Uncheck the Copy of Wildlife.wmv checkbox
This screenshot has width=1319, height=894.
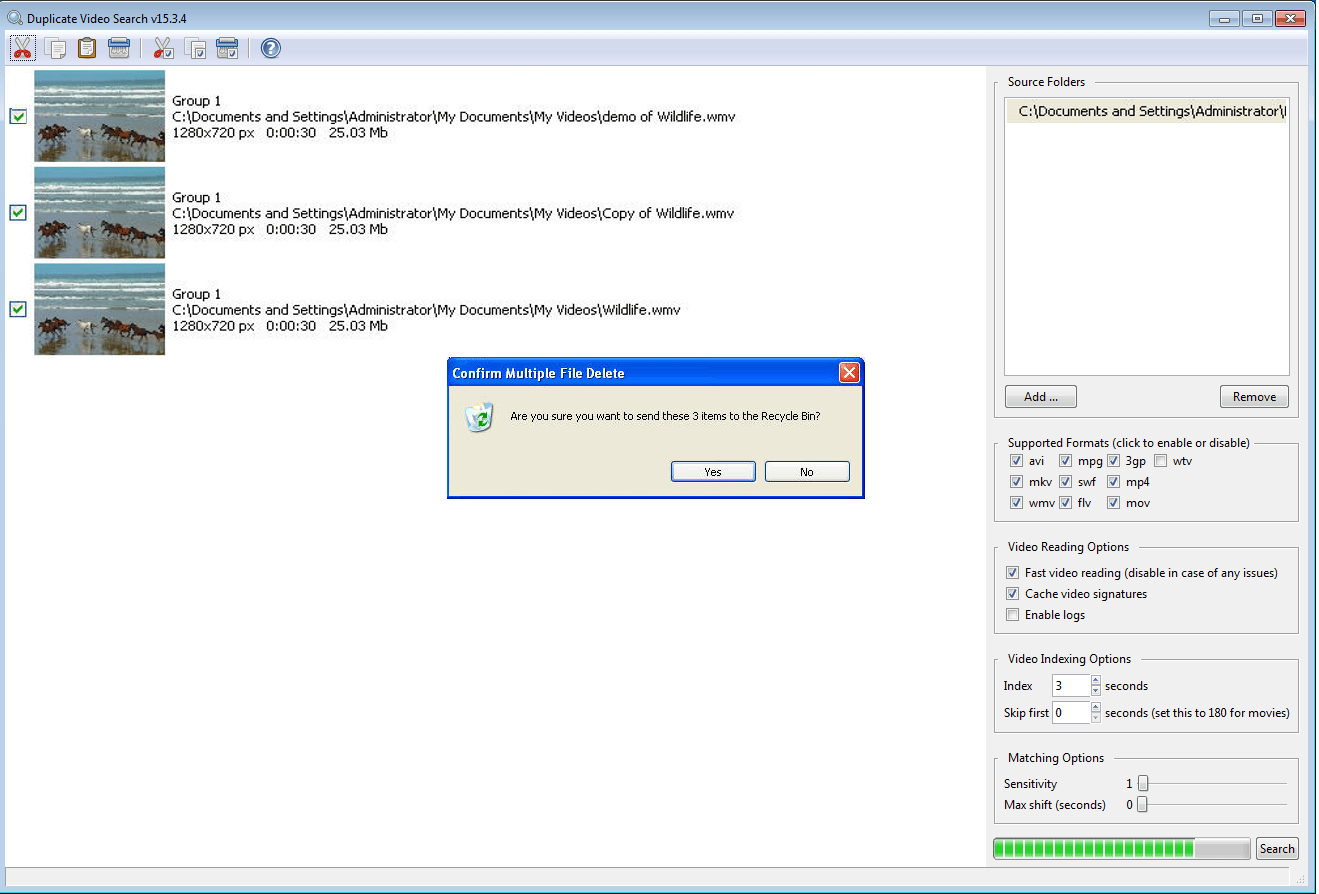coord(18,213)
